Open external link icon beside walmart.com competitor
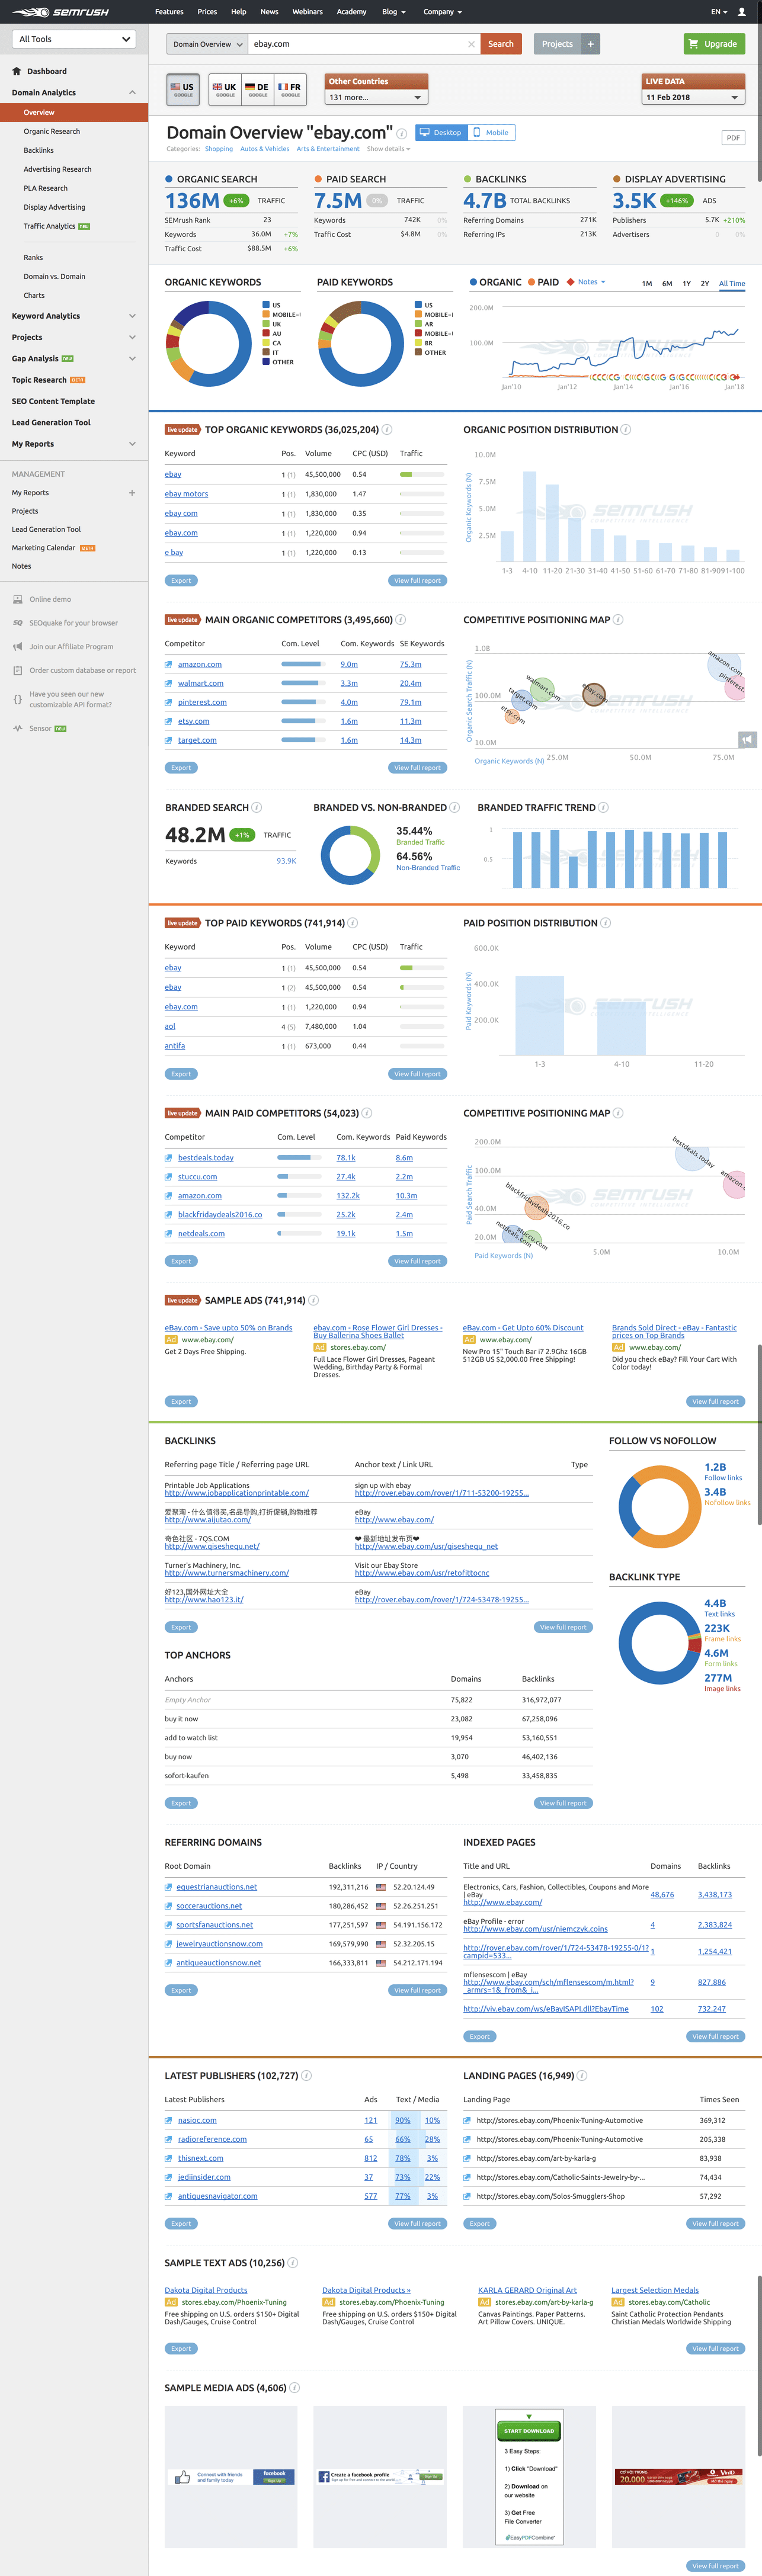Viewport: 762px width, 2576px height. coord(168,683)
